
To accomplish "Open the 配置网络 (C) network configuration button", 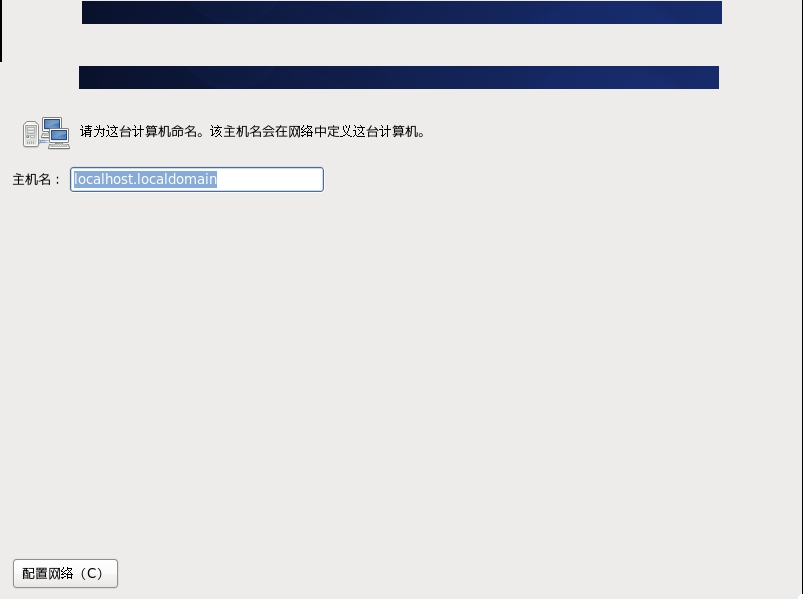I will coord(66,573).
